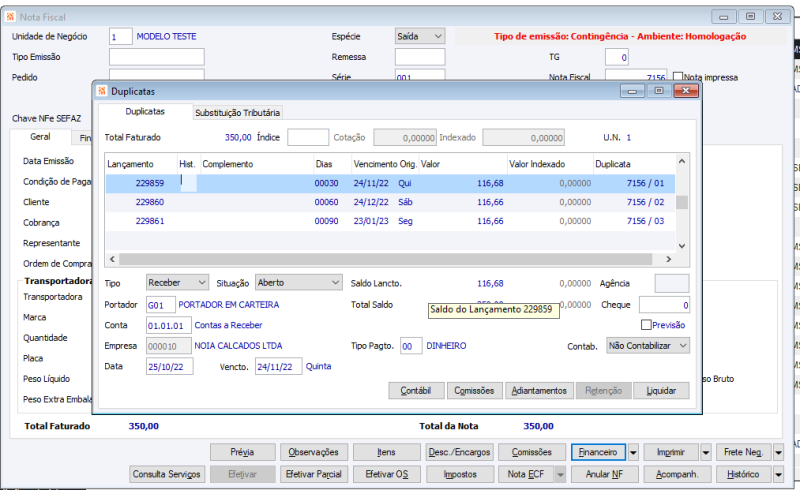This screenshot has width=800, height=490.
Task: Click the Nota Fiscal window icon
Action: coord(10,17)
